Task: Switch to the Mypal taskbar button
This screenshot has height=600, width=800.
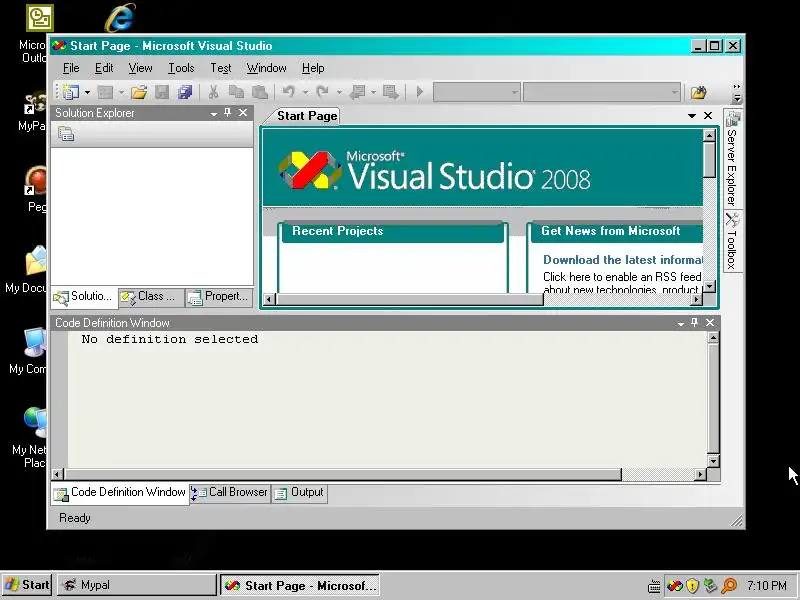Action: click(x=136, y=585)
